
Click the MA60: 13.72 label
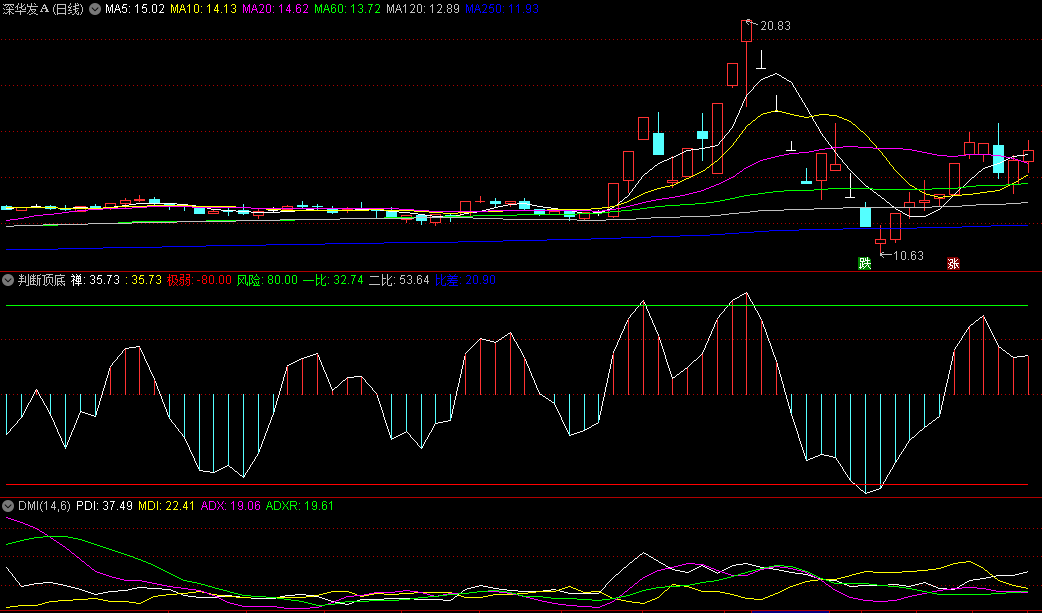point(348,9)
